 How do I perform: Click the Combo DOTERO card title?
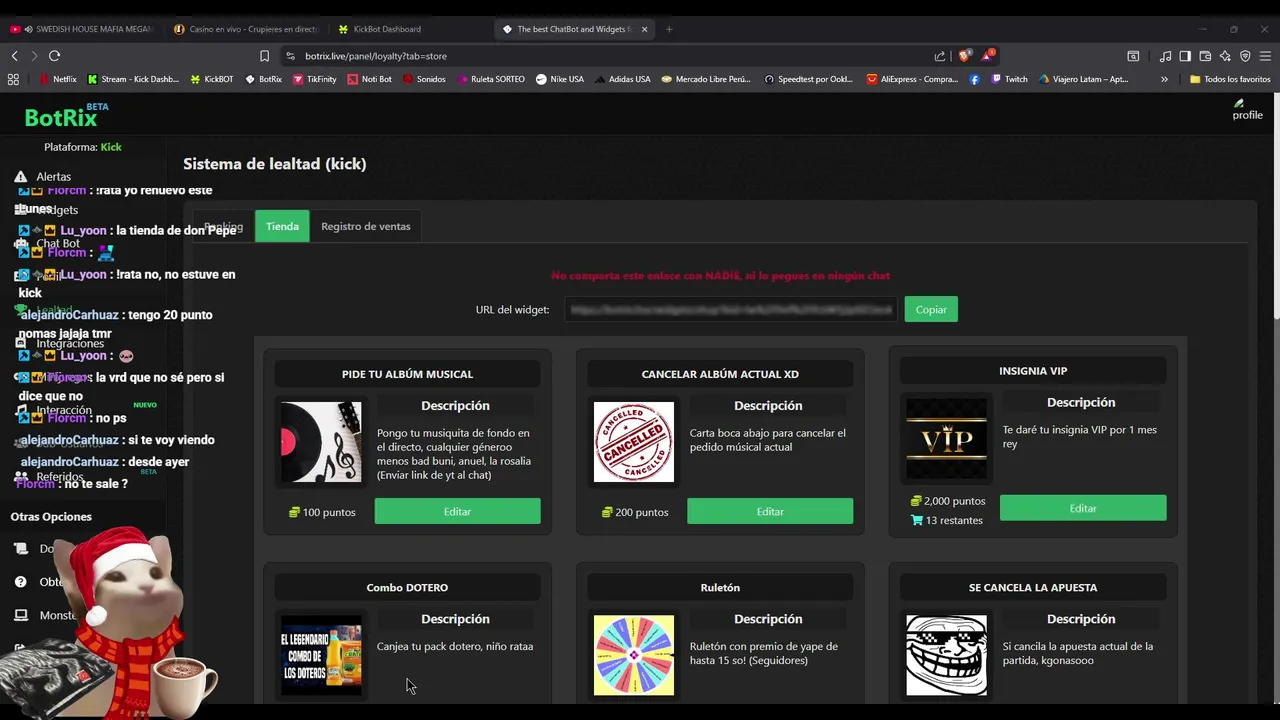pos(407,587)
